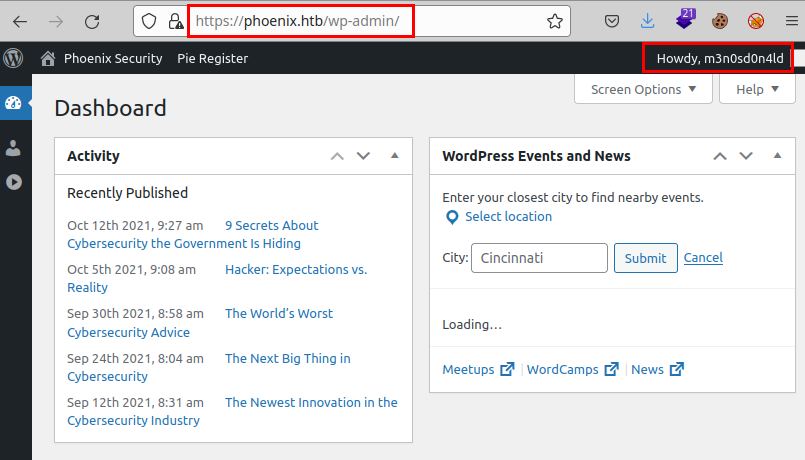Open the Profile user sidebar icon

(13, 148)
